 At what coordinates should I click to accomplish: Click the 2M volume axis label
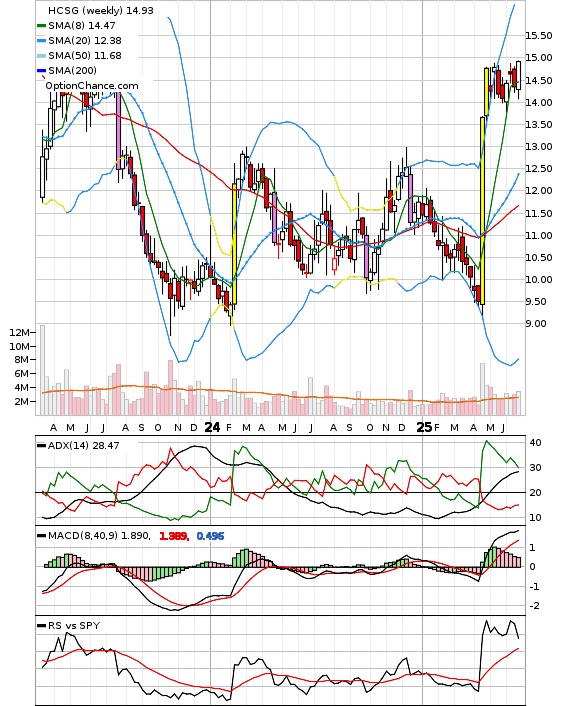coord(22,402)
